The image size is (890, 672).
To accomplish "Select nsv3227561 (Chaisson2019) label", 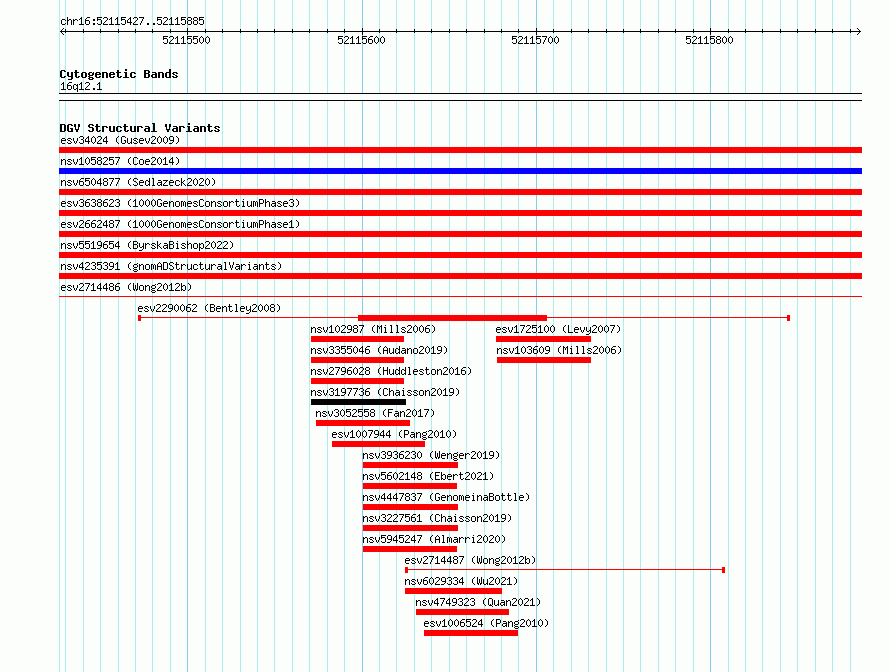I will [437, 518].
